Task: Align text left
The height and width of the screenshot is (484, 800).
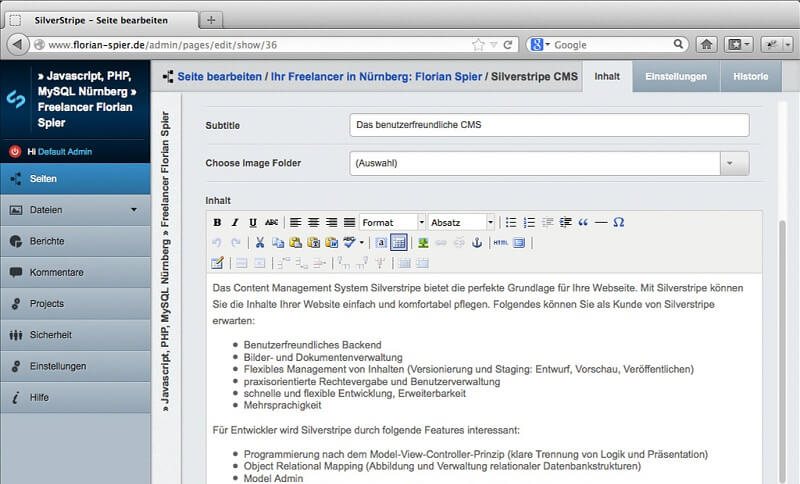Action: click(295, 222)
